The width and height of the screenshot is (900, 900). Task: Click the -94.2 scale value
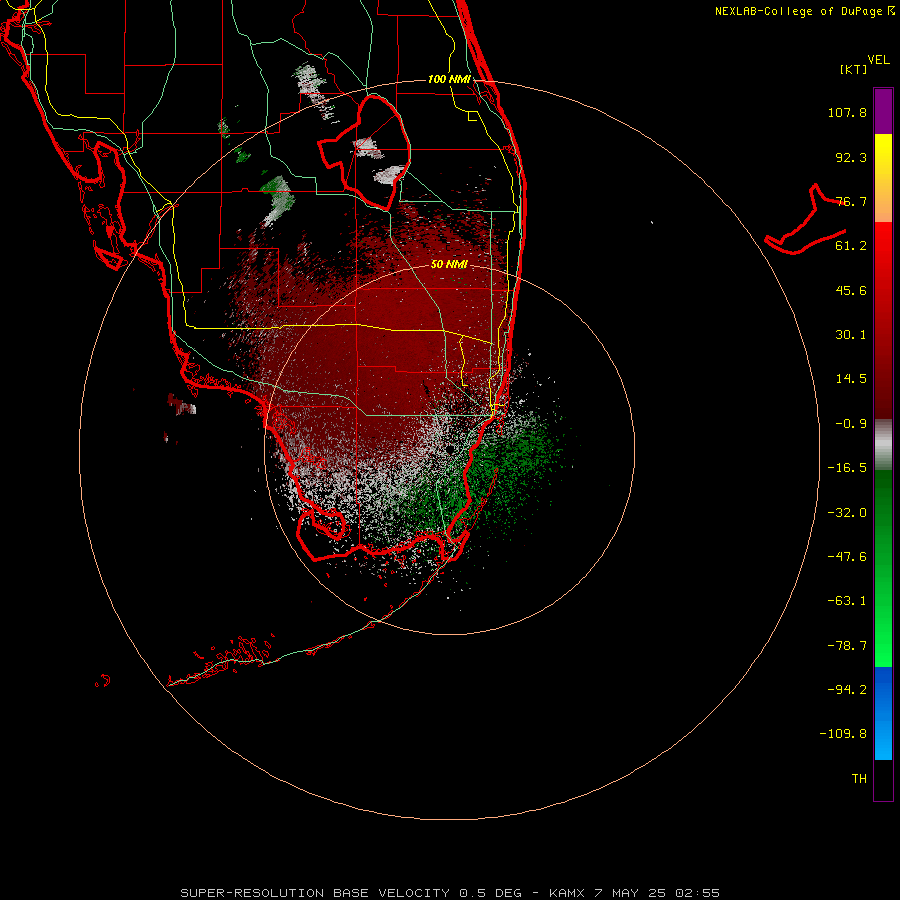(x=847, y=689)
